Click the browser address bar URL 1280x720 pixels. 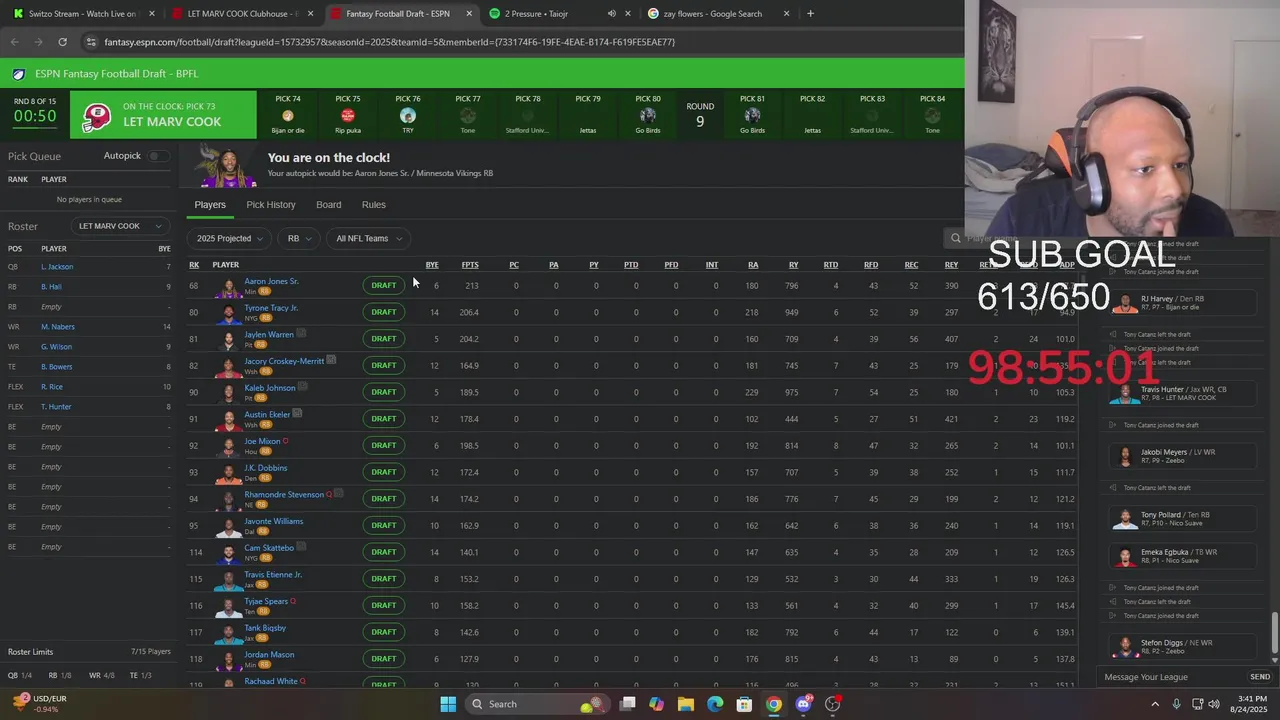tap(389, 42)
